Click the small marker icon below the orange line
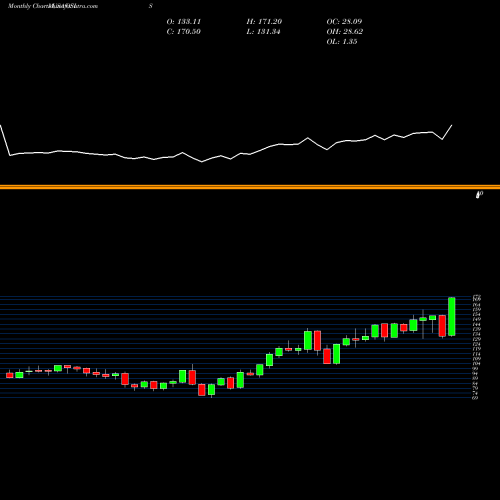Viewport: 500px width, 500px height. pos(479,195)
